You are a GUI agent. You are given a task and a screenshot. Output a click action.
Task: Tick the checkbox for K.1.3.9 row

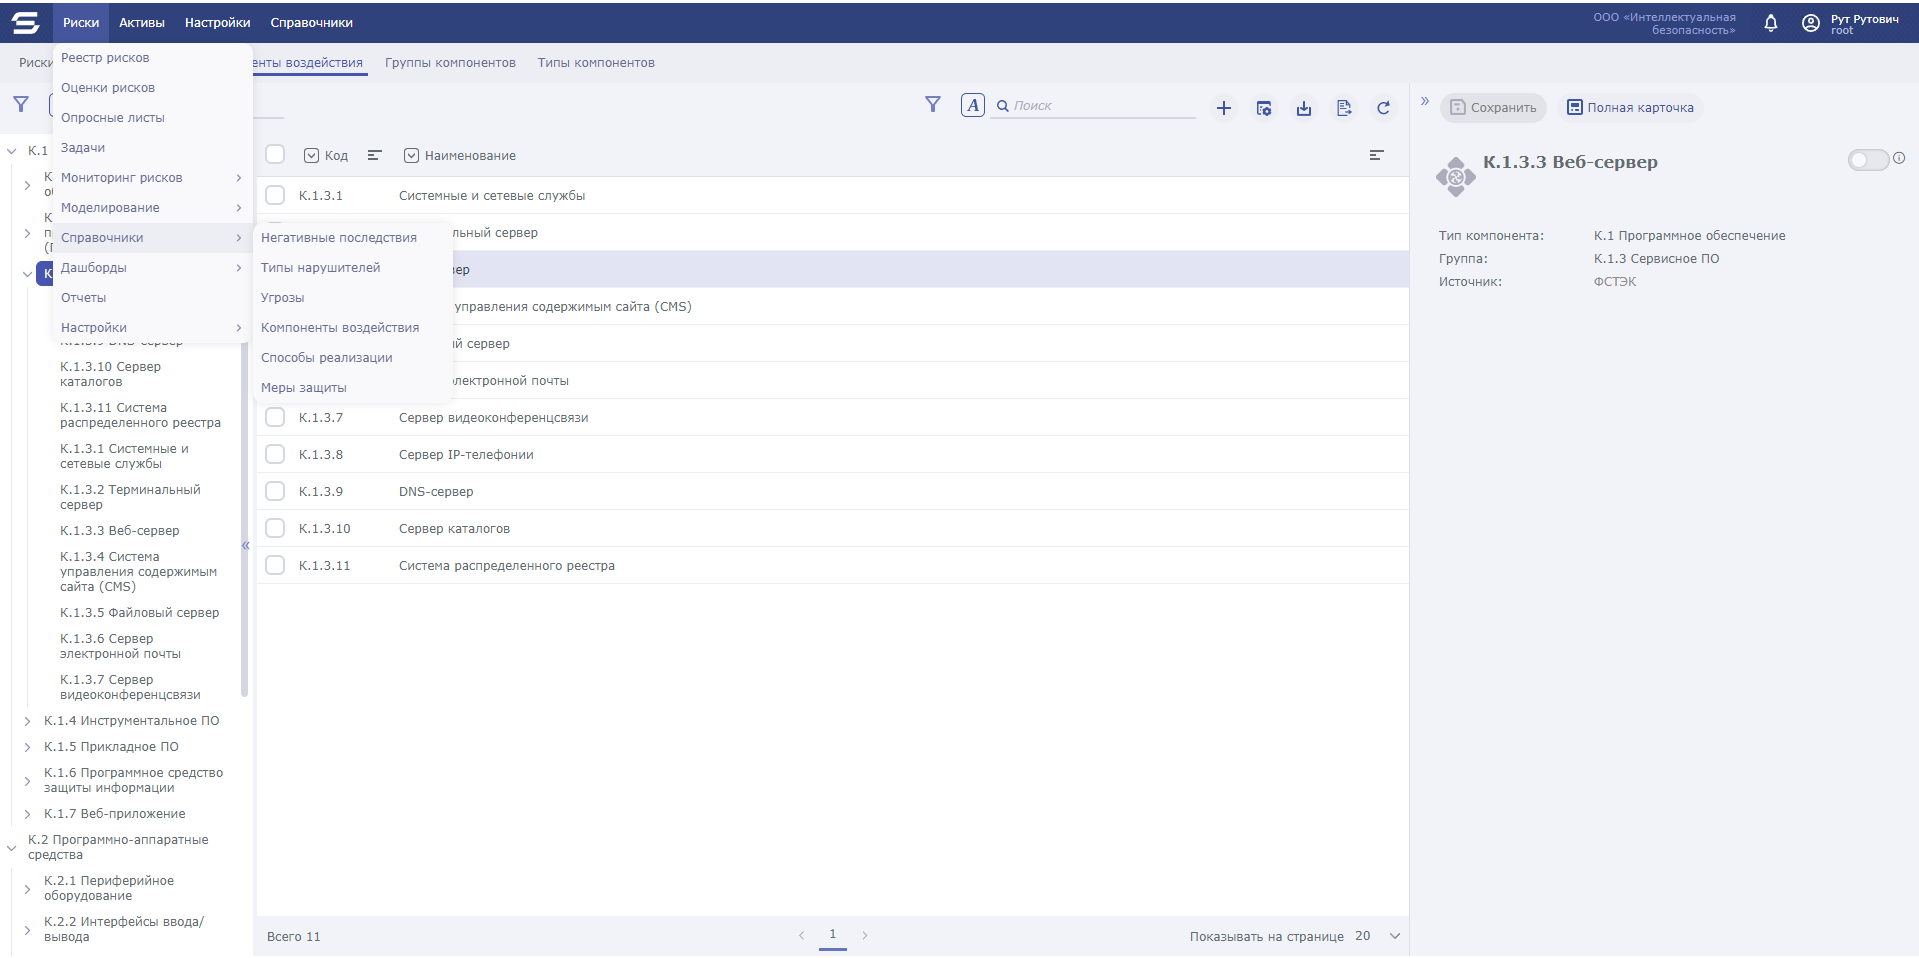point(275,491)
